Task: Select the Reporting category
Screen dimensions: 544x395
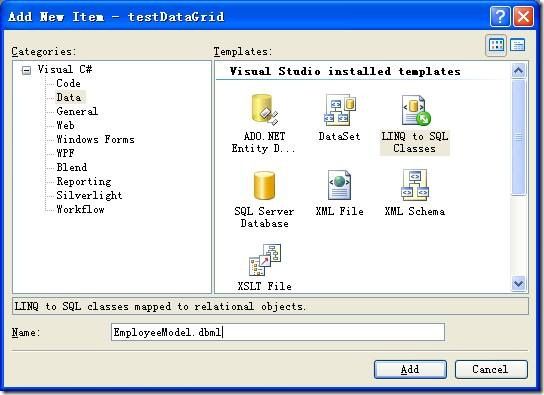Action: 84,181
